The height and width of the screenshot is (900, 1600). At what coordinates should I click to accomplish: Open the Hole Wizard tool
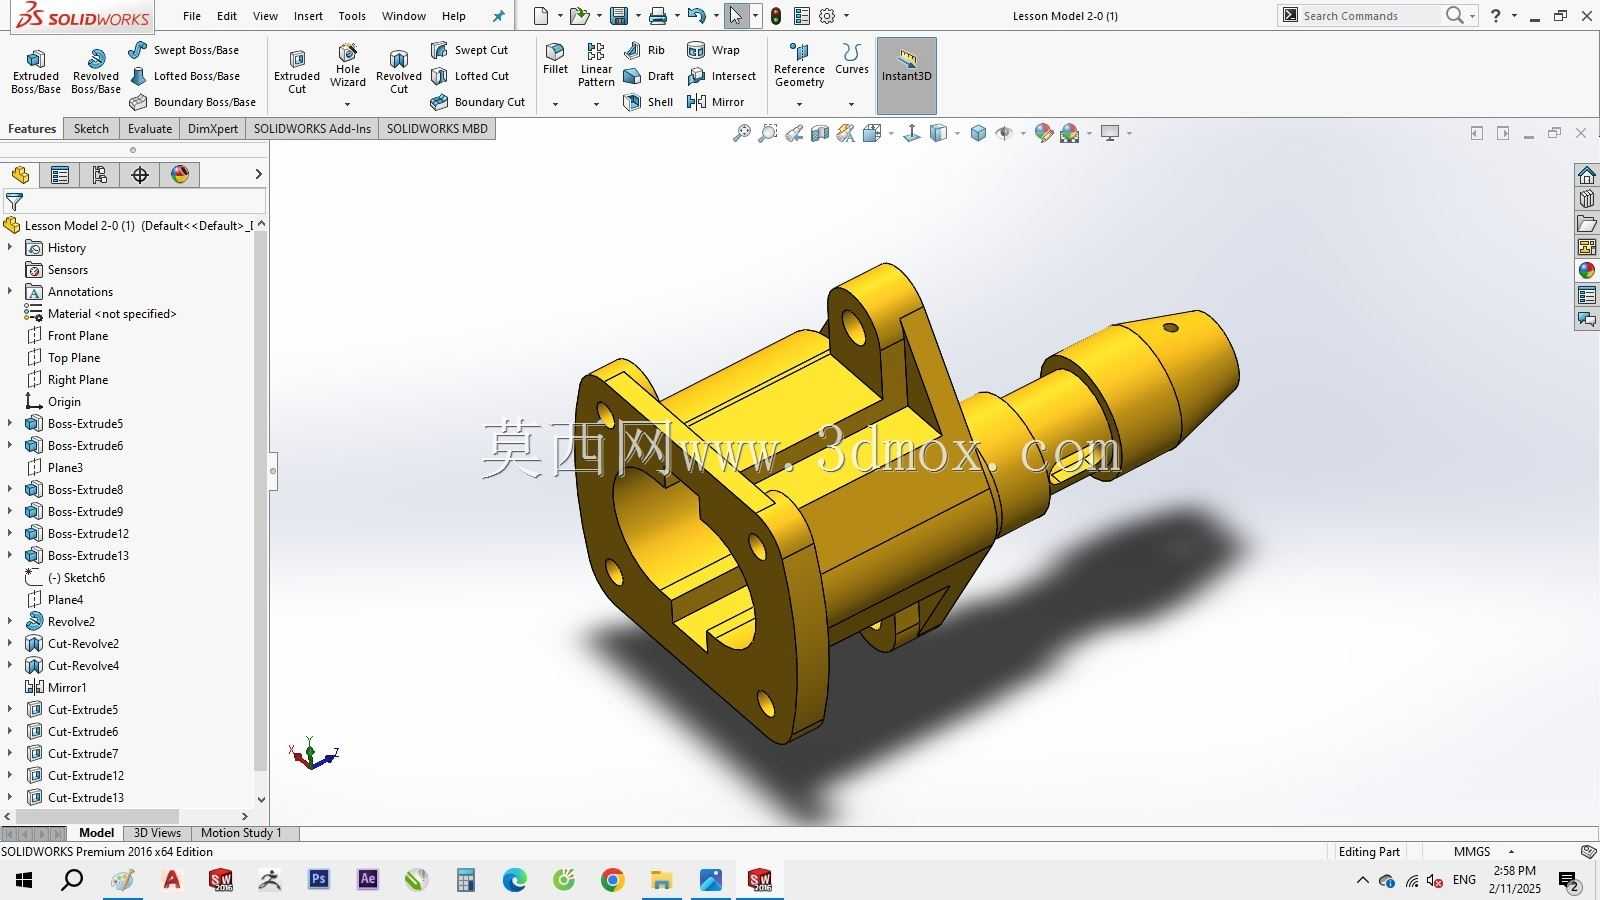[x=348, y=66]
